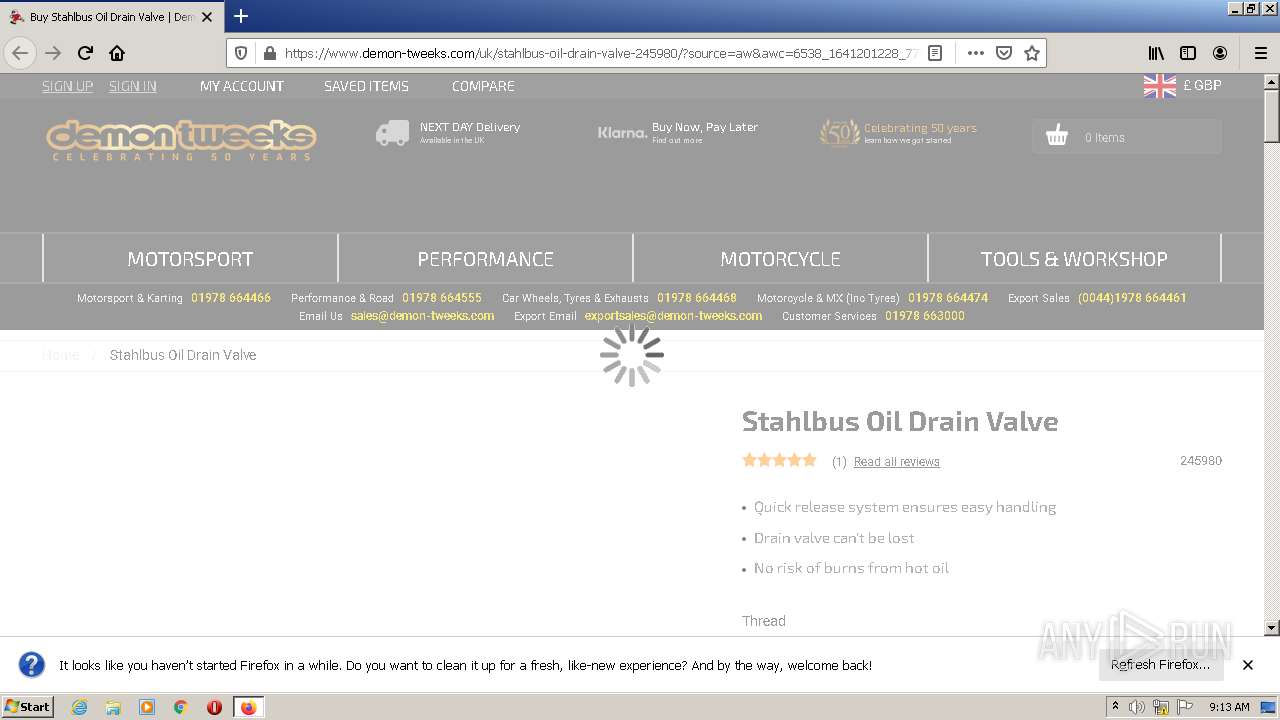
Task: Open the media player taskbar icon
Action: pyautogui.click(x=147, y=707)
